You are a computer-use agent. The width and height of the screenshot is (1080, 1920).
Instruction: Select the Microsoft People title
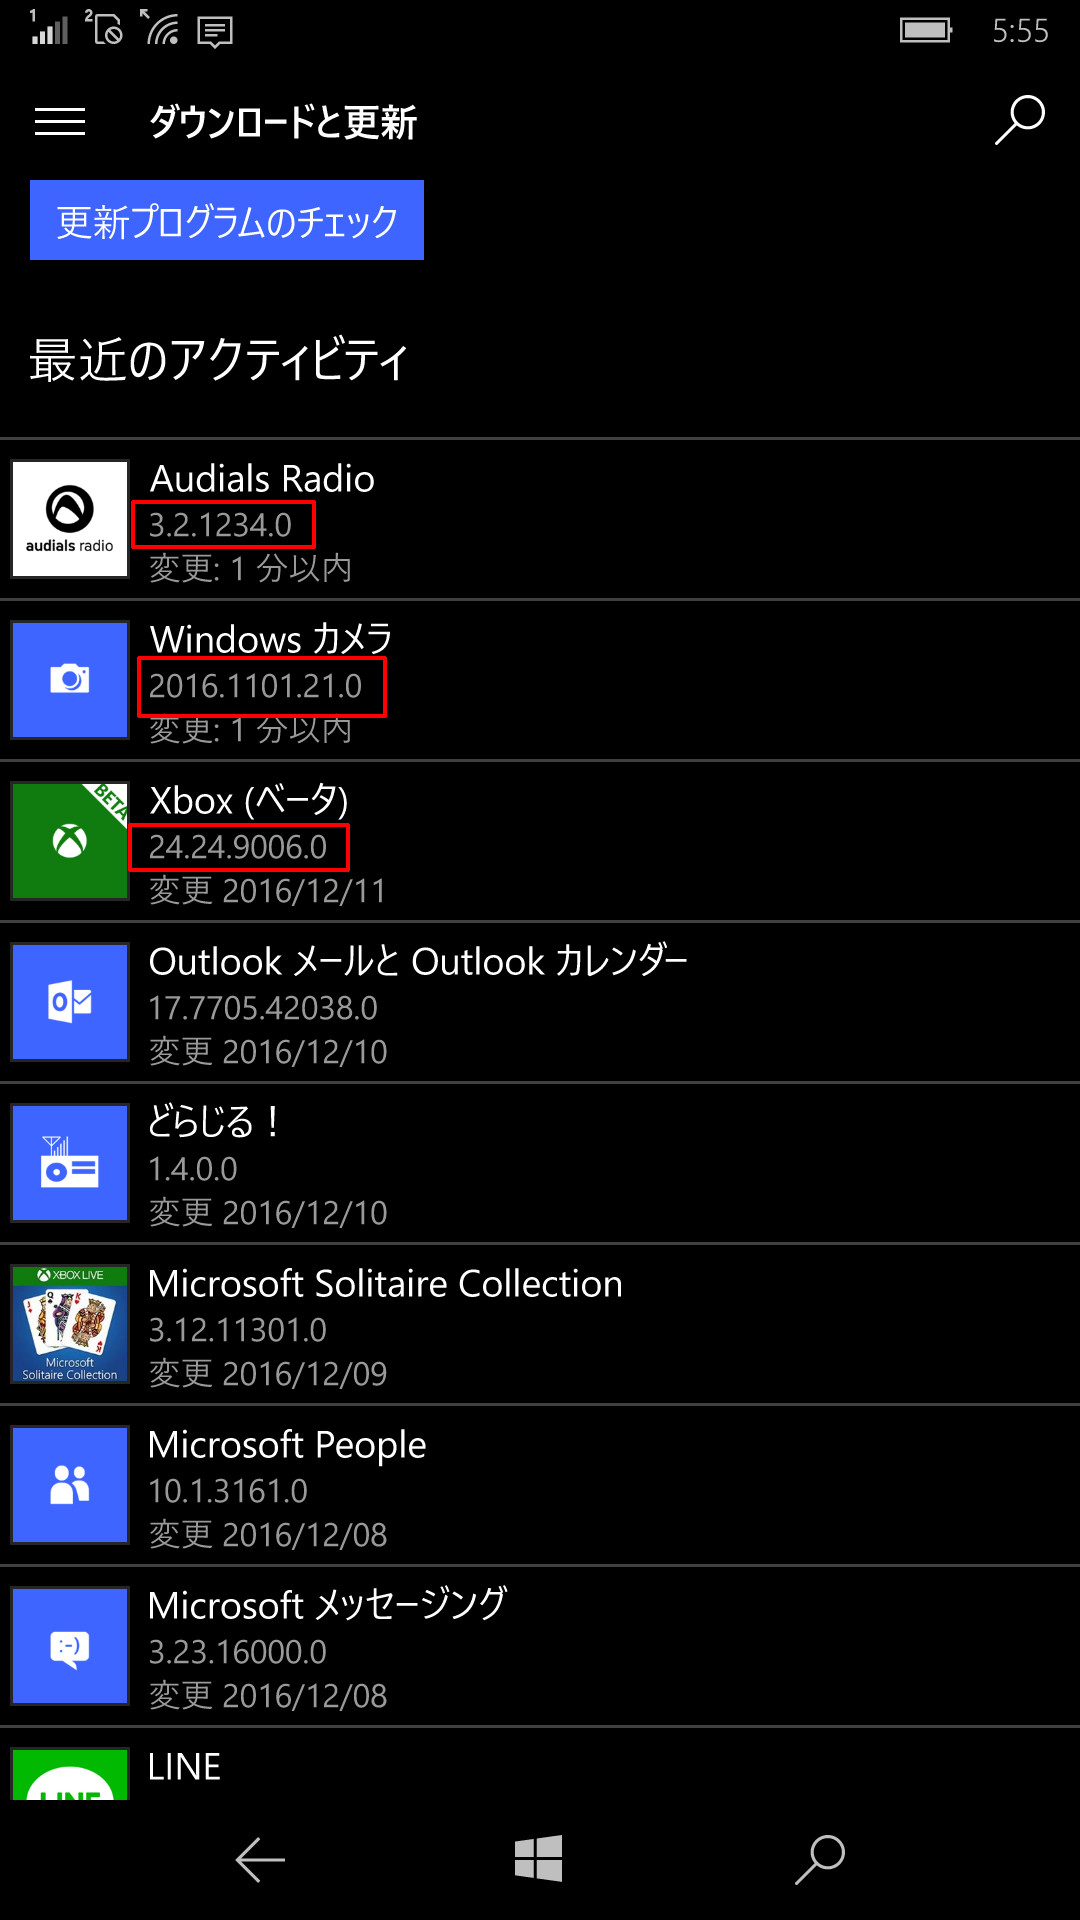coord(287,1446)
